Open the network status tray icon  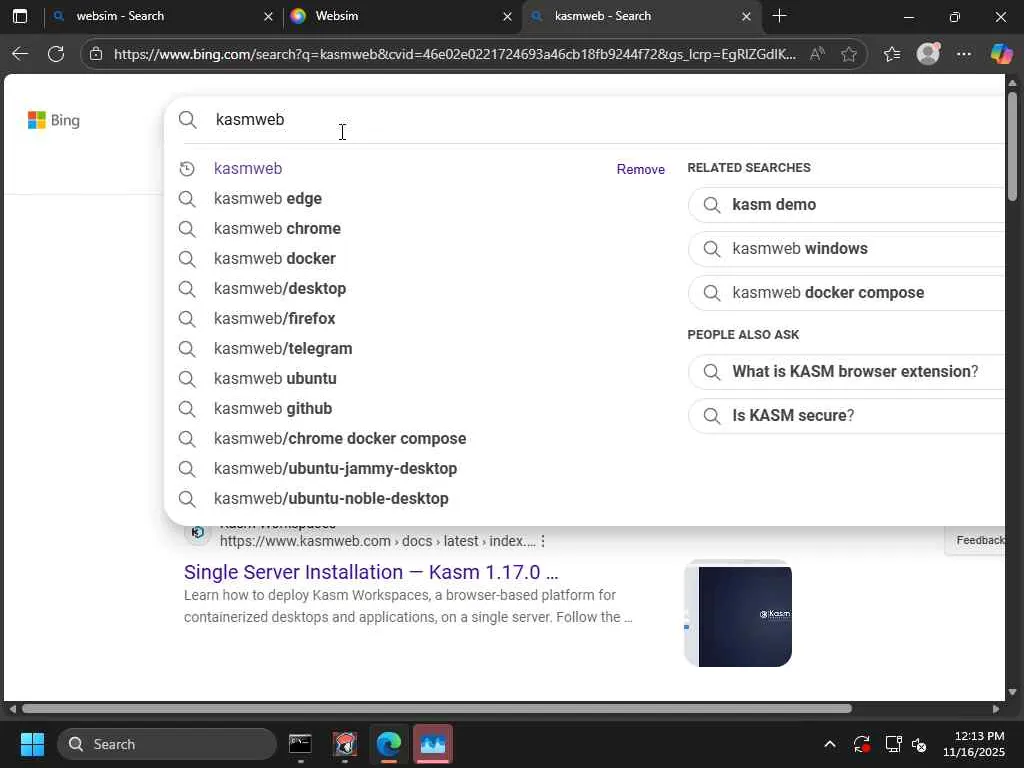(893, 744)
